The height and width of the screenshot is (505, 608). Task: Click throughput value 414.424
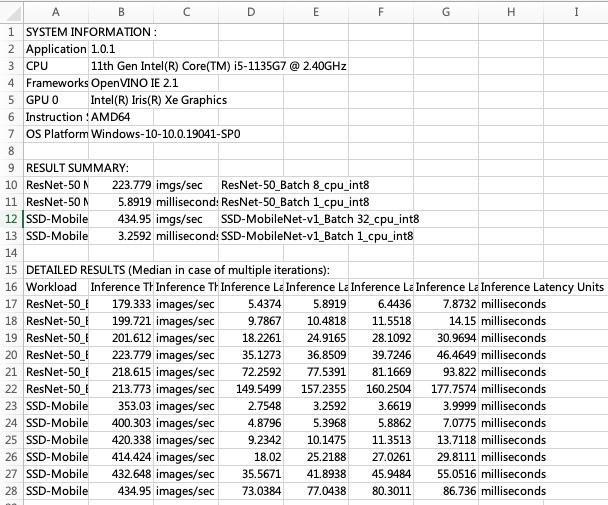click(x=121, y=457)
